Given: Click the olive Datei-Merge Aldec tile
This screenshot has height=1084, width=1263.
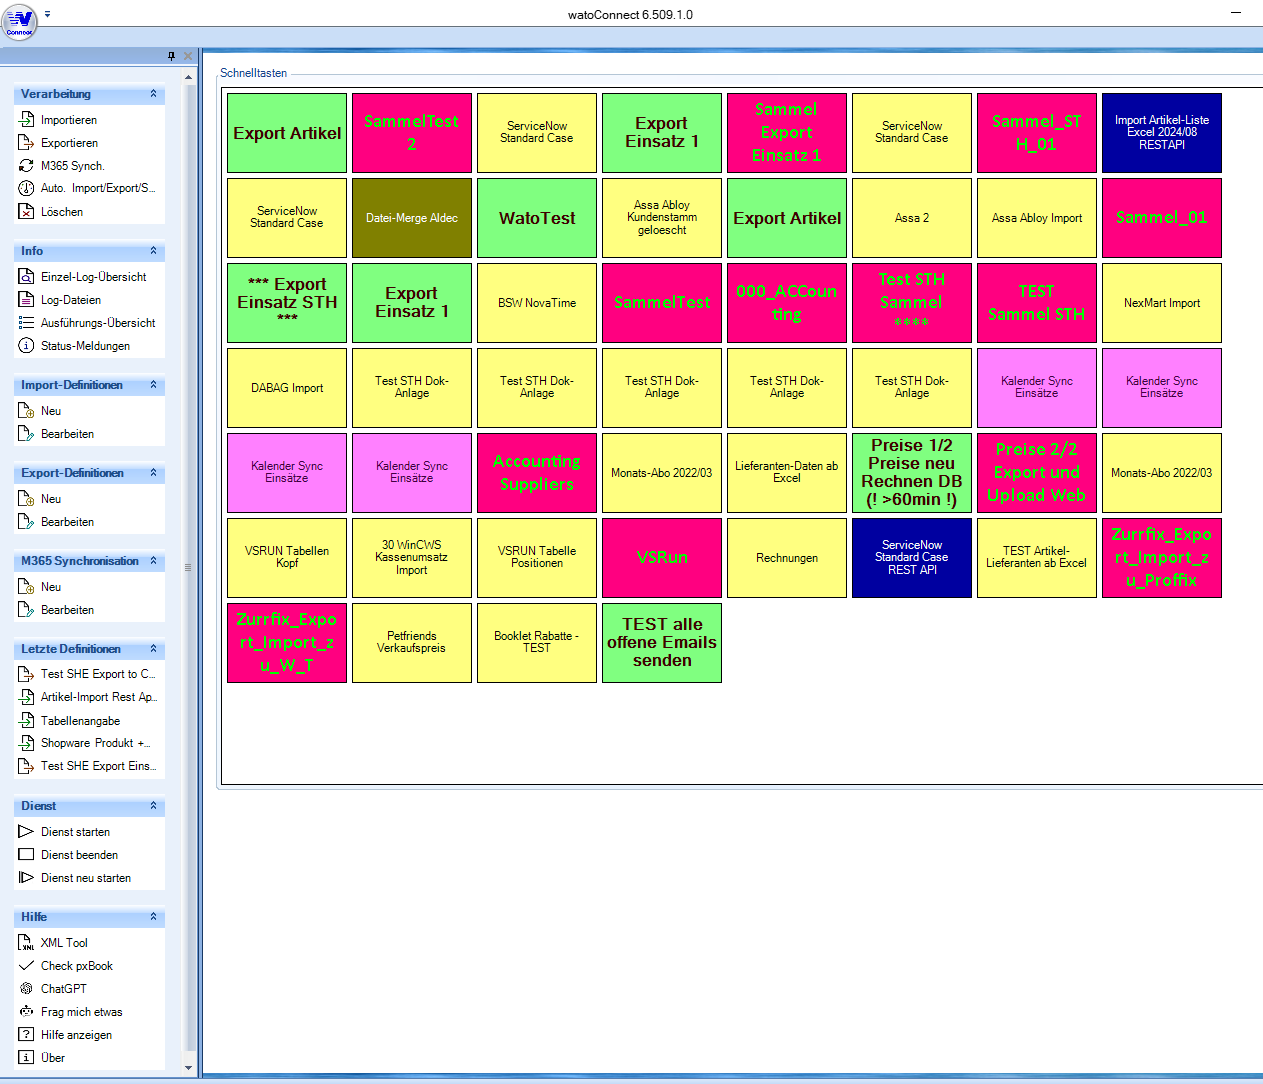Looking at the screenshot, I should (412, 218).
